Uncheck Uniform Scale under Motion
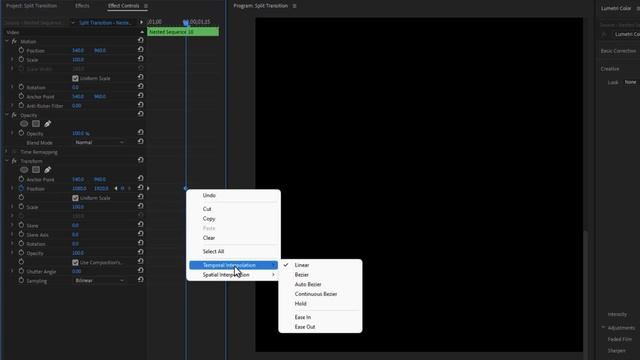 (75, 78)
